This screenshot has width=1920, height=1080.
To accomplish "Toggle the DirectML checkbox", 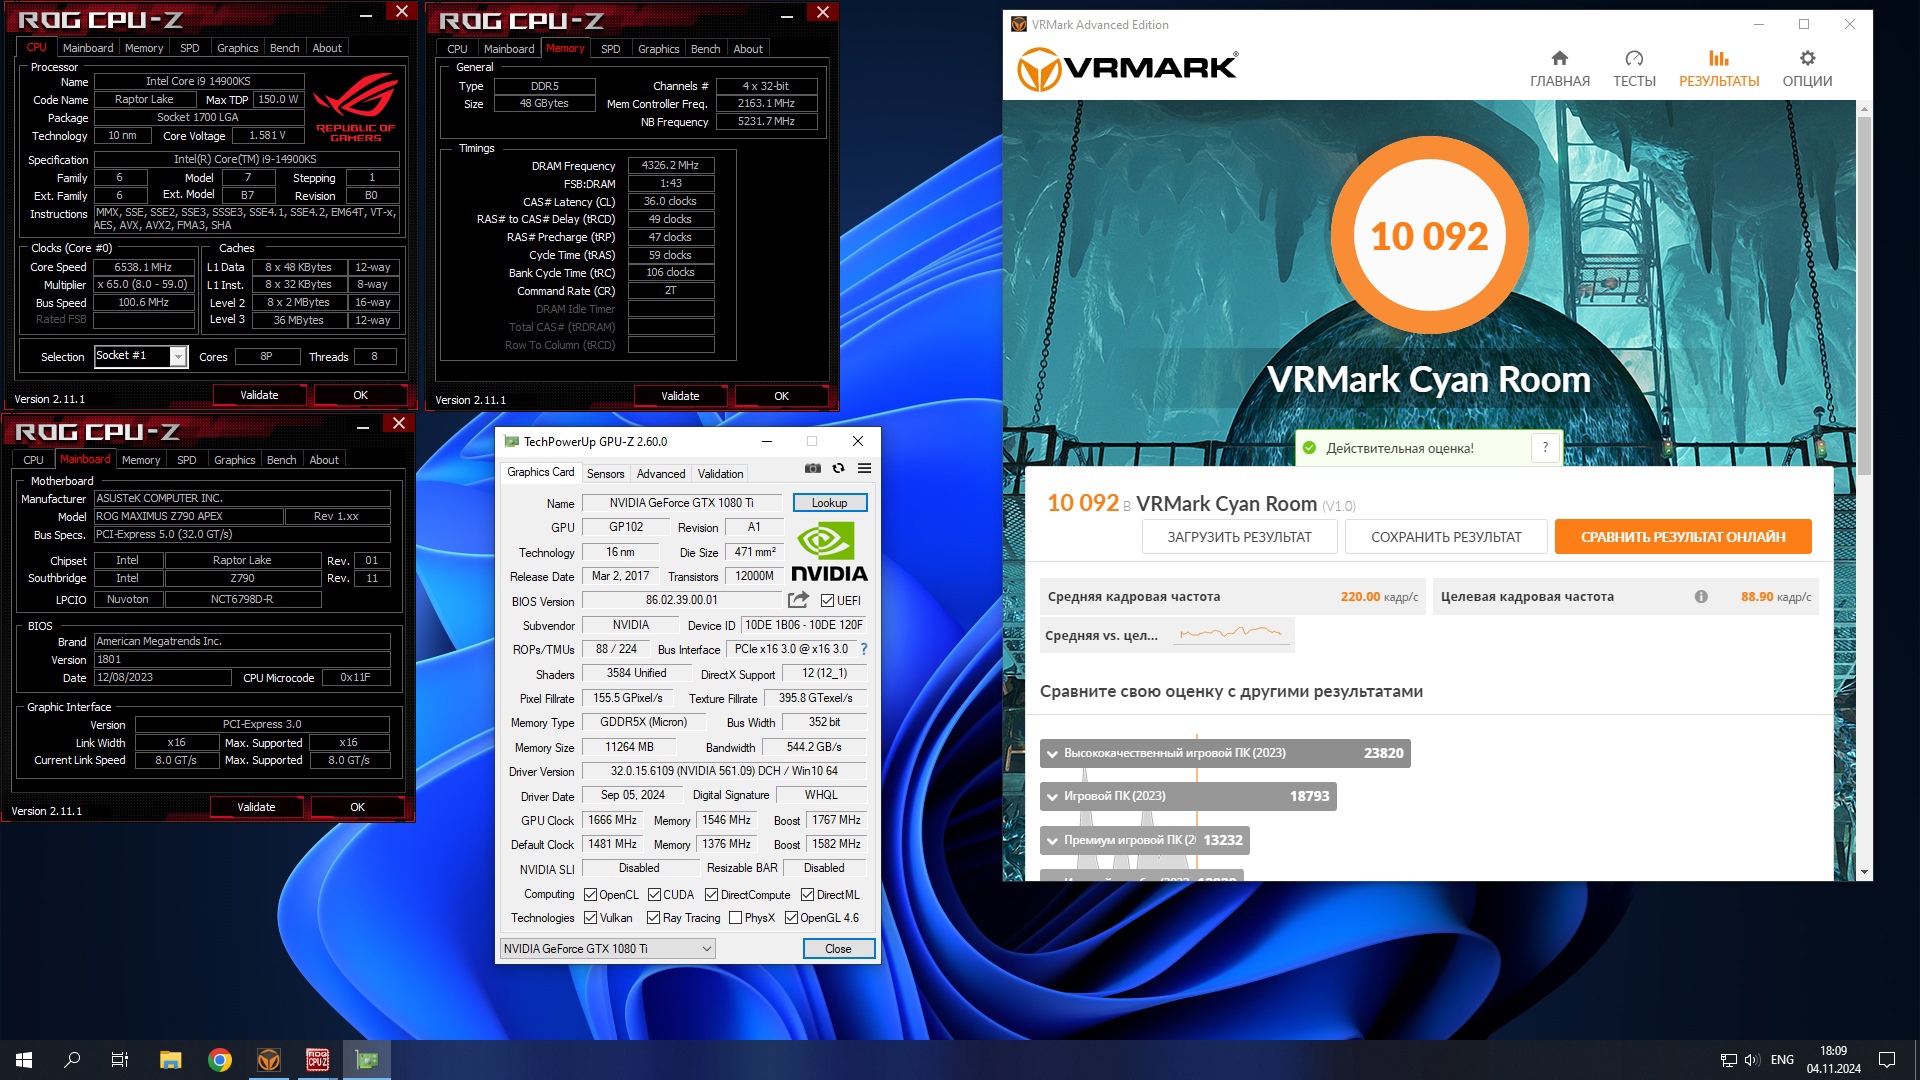I will click(807, 895).
